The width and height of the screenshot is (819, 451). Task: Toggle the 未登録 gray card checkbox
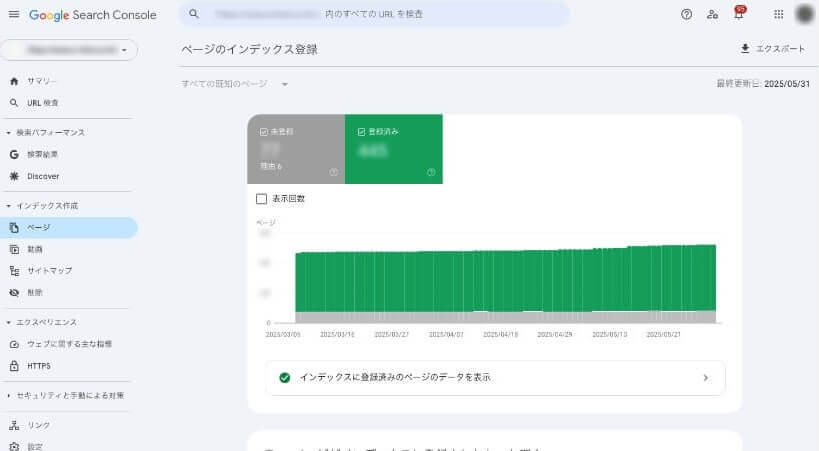264,132
